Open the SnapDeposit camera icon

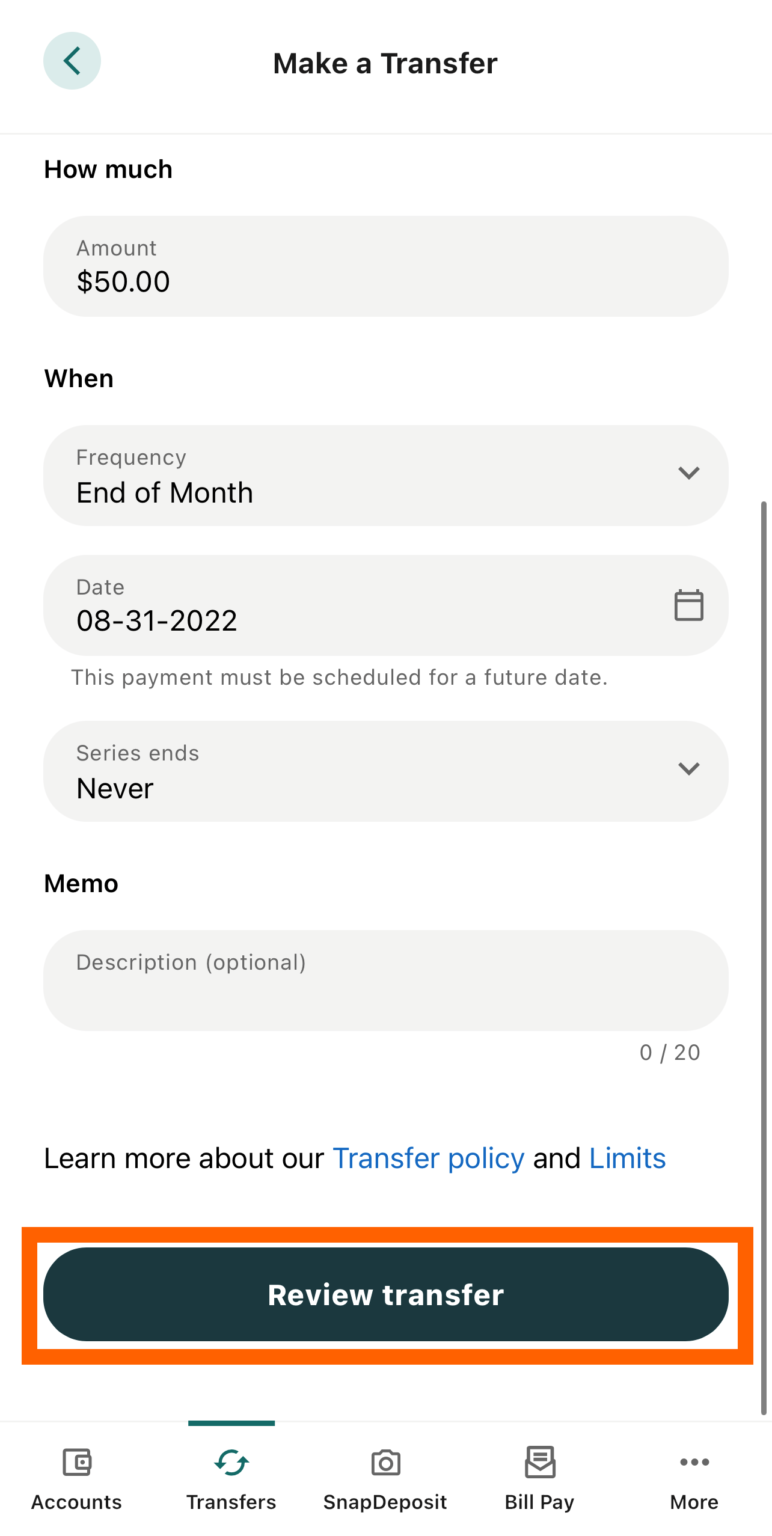pyautogui.click(x=385, y=1463)
